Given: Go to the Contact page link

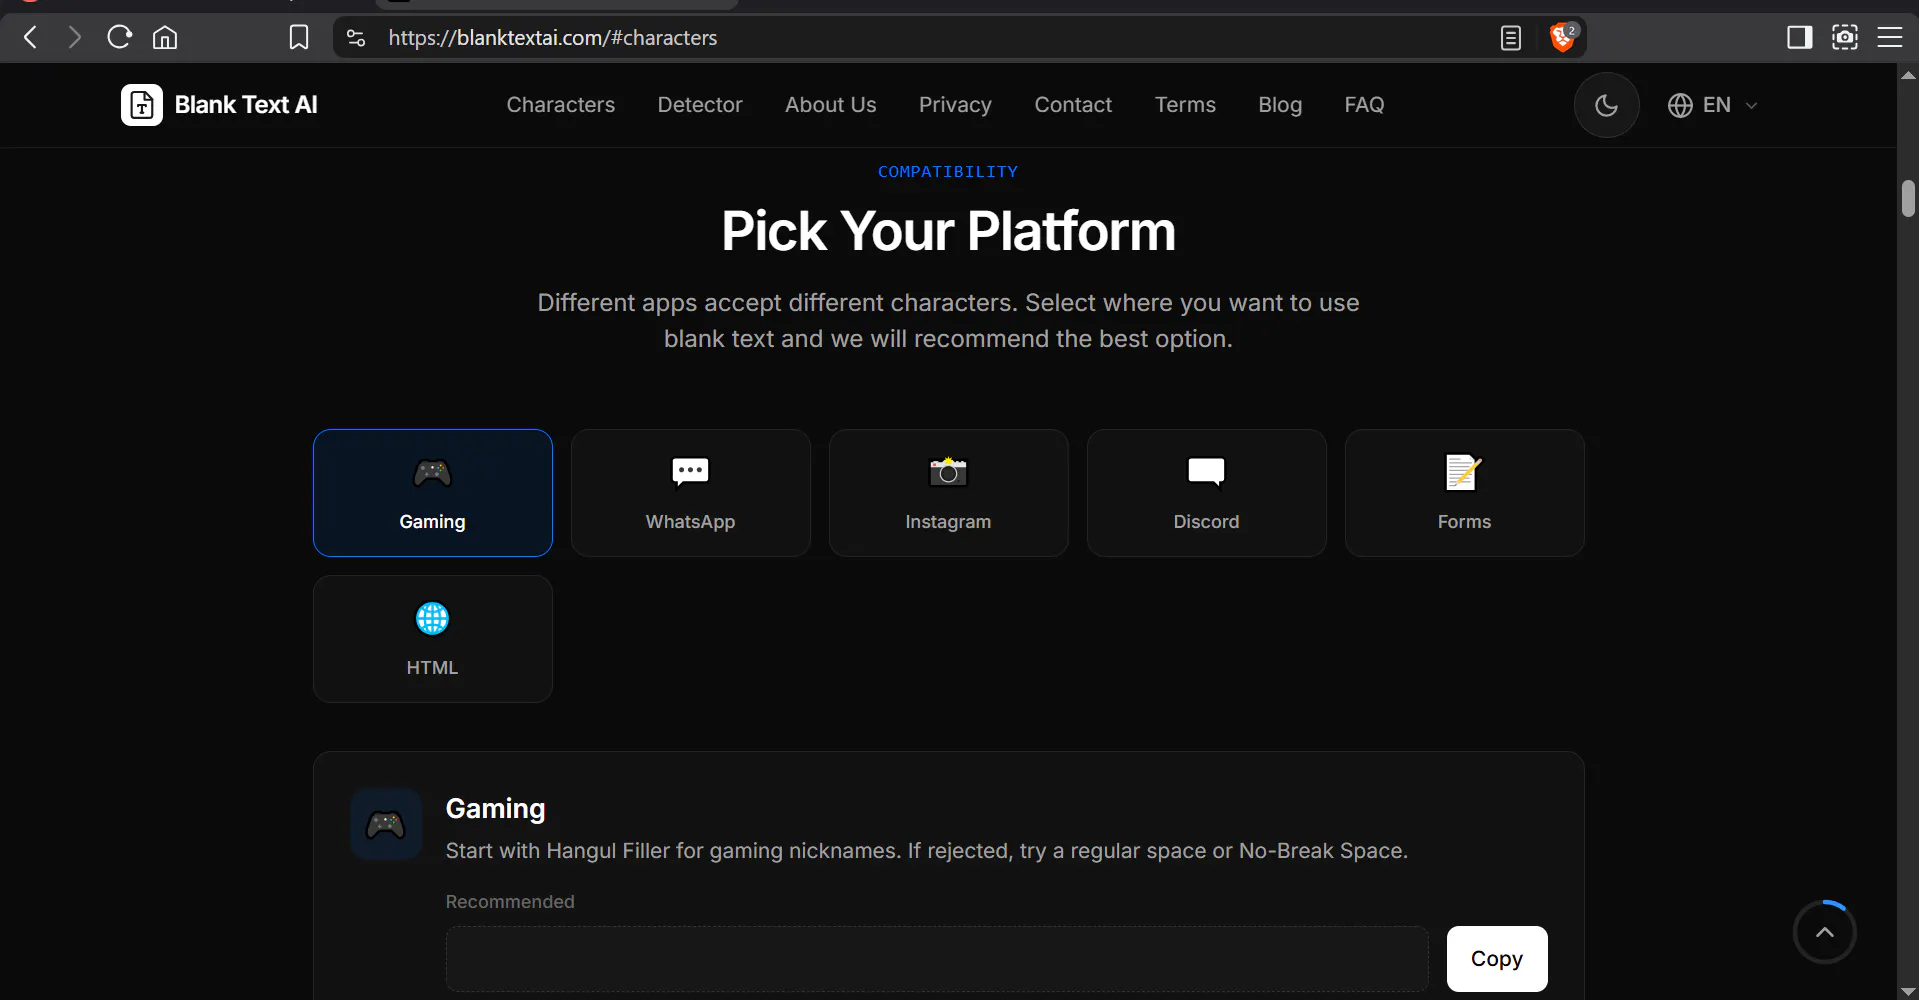Looking at the screenshot, I should pyautogui.click(x=1073, y=105).
